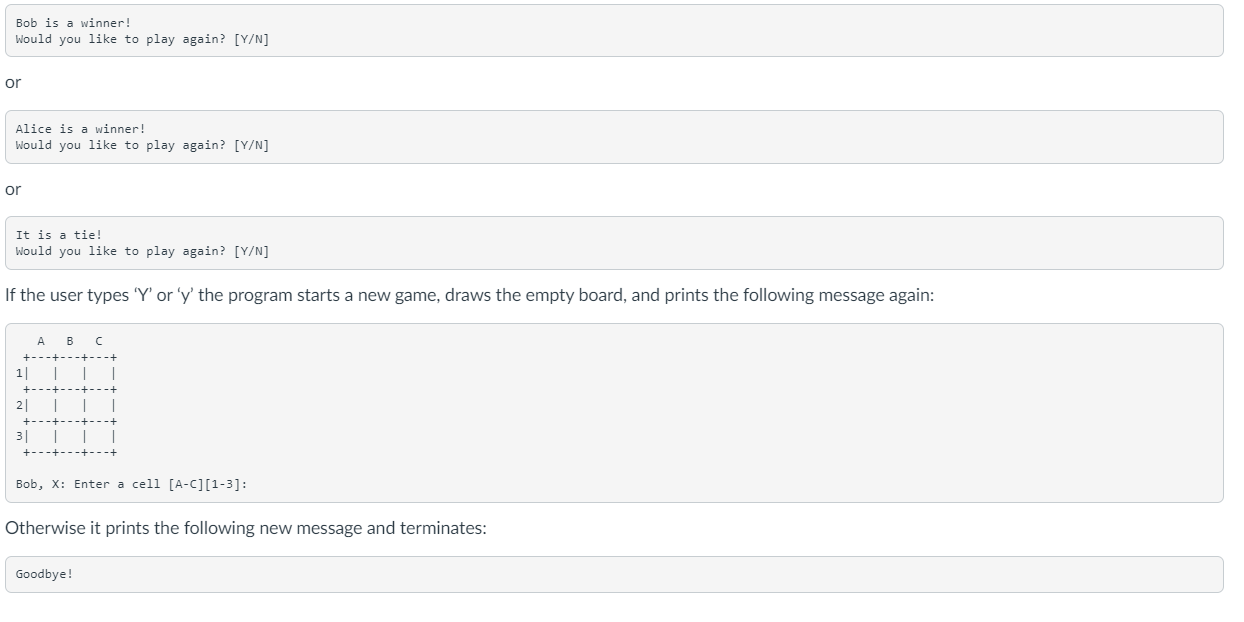Click the empty cell C3 of the board
1244x622 pixels.
[x=100, y=436]
